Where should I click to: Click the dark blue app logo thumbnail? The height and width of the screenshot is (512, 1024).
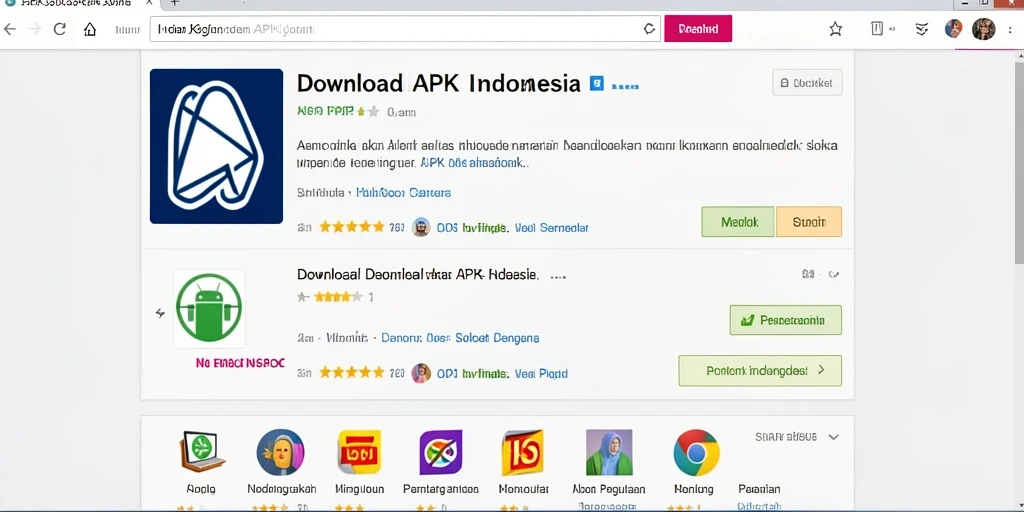216,146
